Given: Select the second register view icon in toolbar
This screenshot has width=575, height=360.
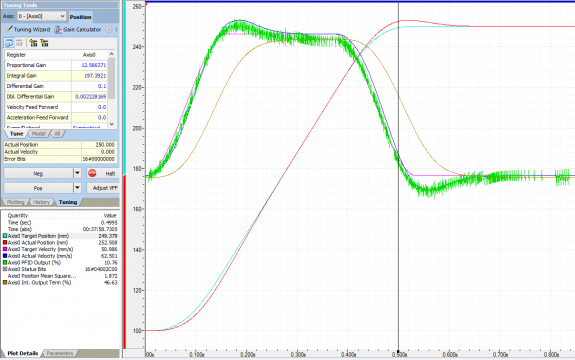Looking at the screenshot, I should point(19,43).
